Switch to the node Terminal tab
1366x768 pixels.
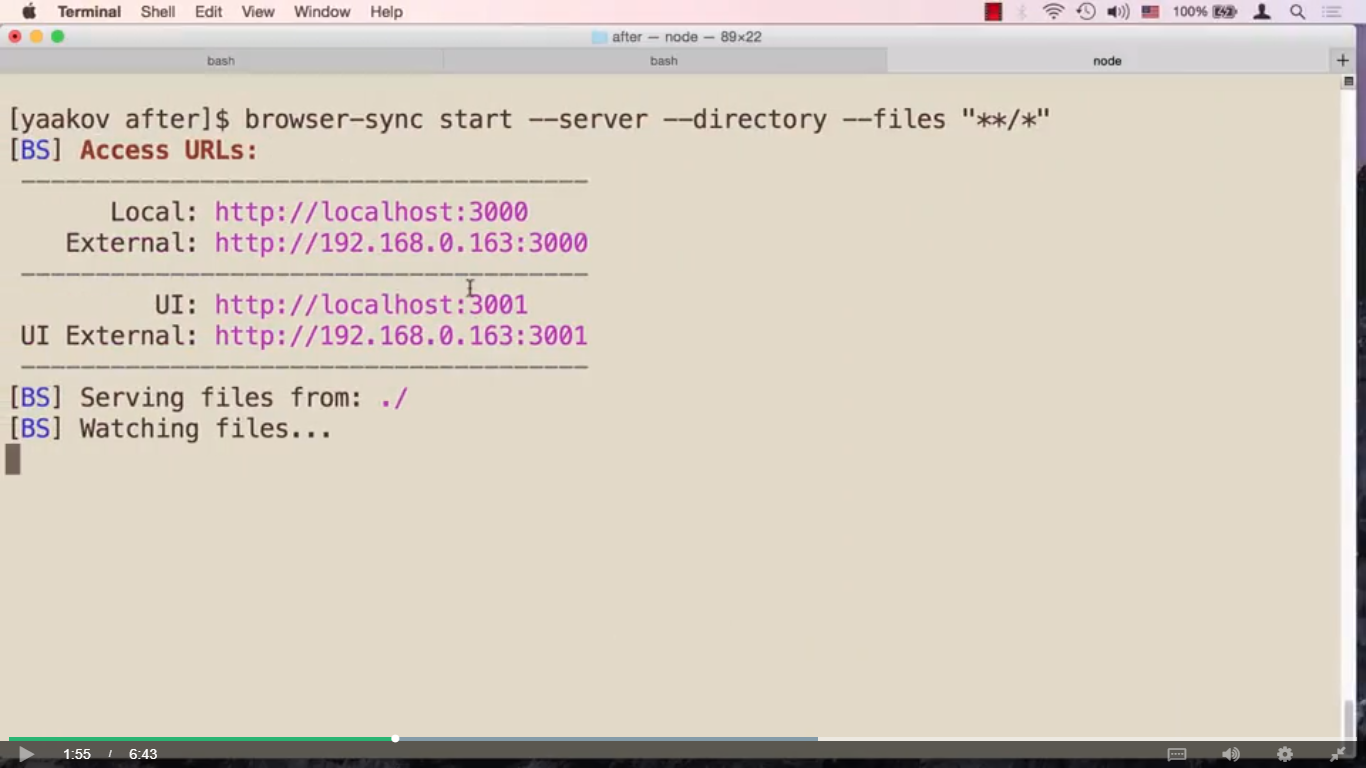pos(1107,60)
